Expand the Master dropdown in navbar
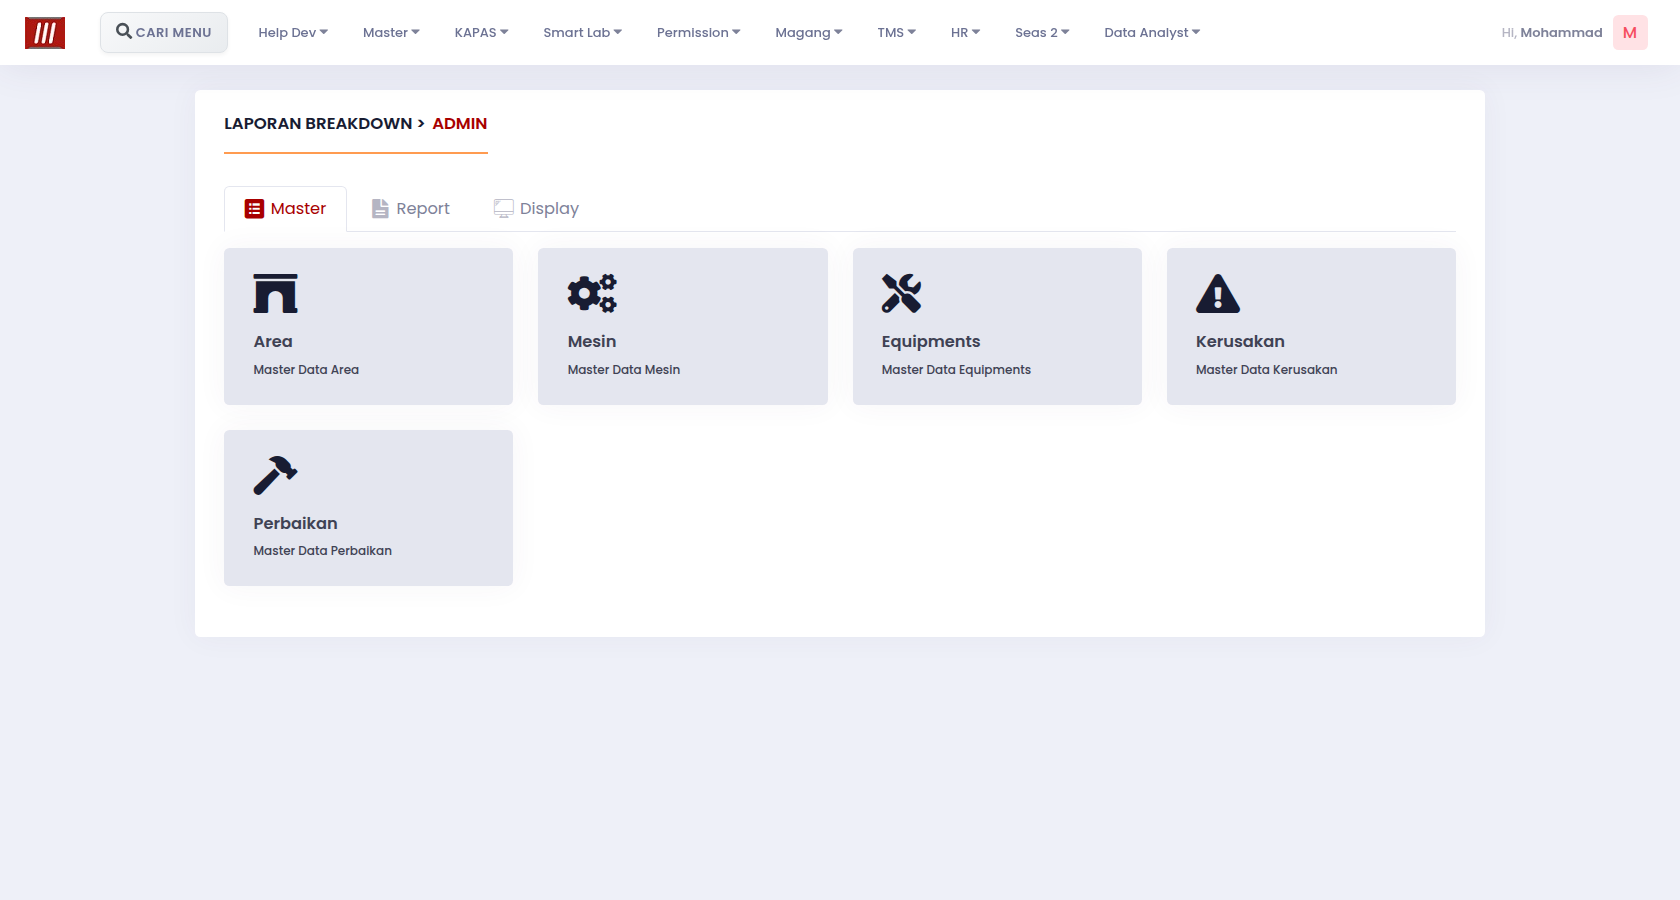 [x=391, y=33]
